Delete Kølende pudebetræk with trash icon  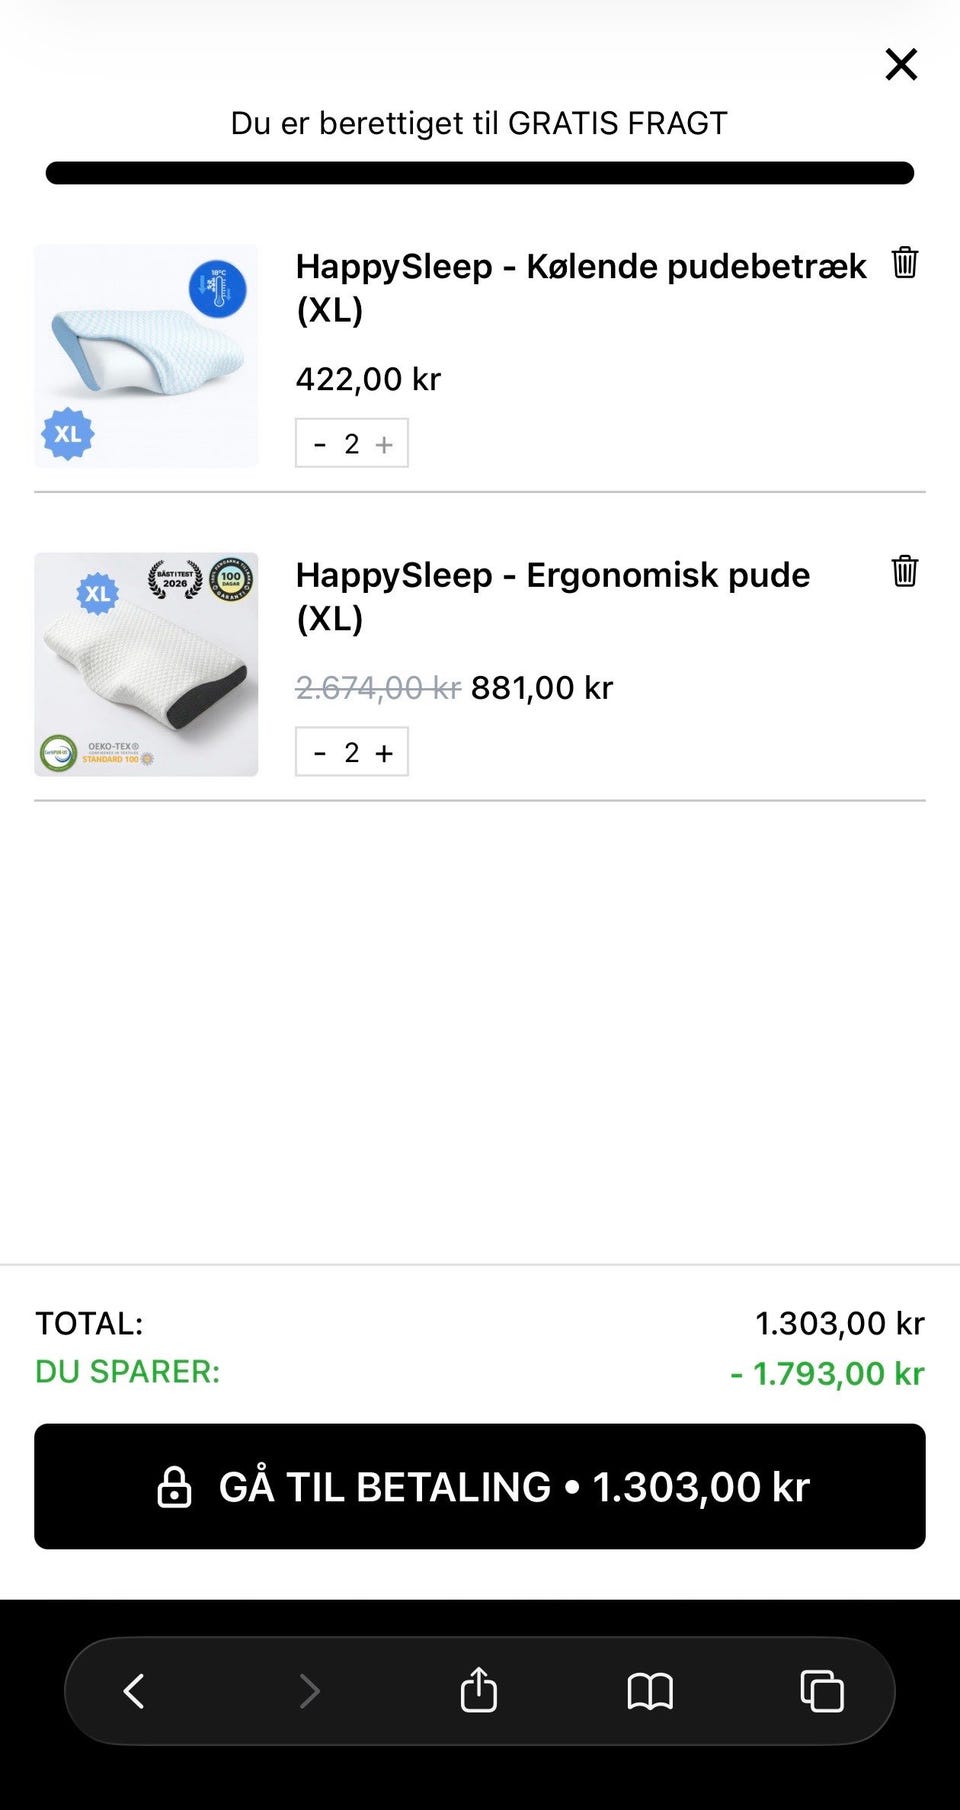point(904,262)
